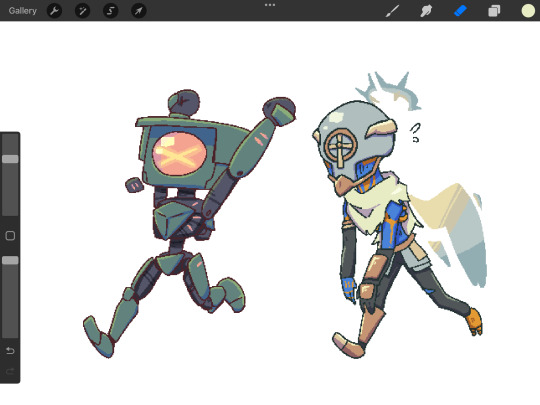Select the Eraser tool
Screen dimensions: 540x405
460,11
